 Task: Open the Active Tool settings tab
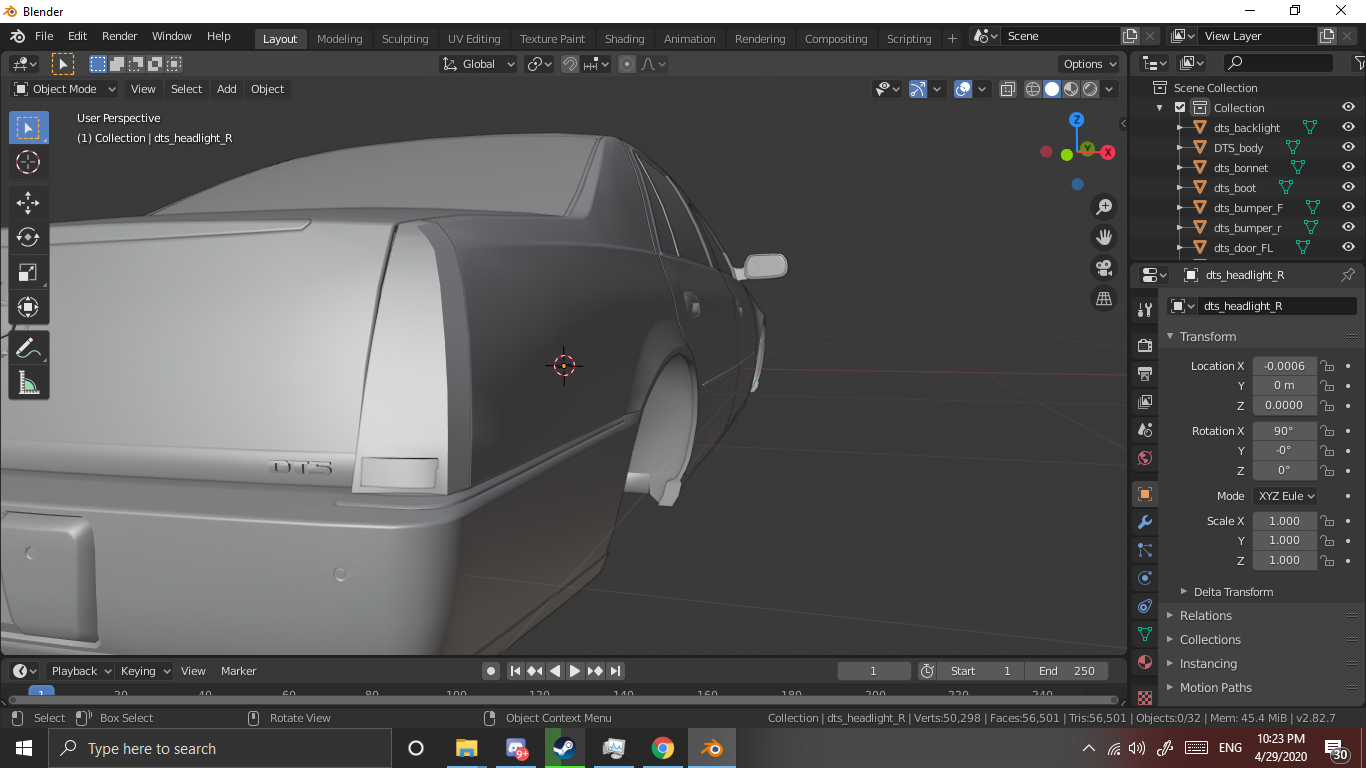[1145, 310]
